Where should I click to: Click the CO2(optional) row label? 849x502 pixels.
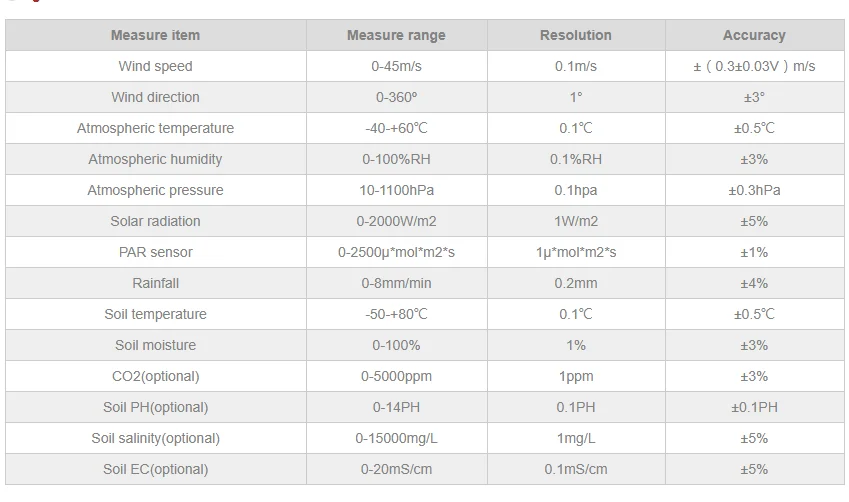tap(155, 376)
